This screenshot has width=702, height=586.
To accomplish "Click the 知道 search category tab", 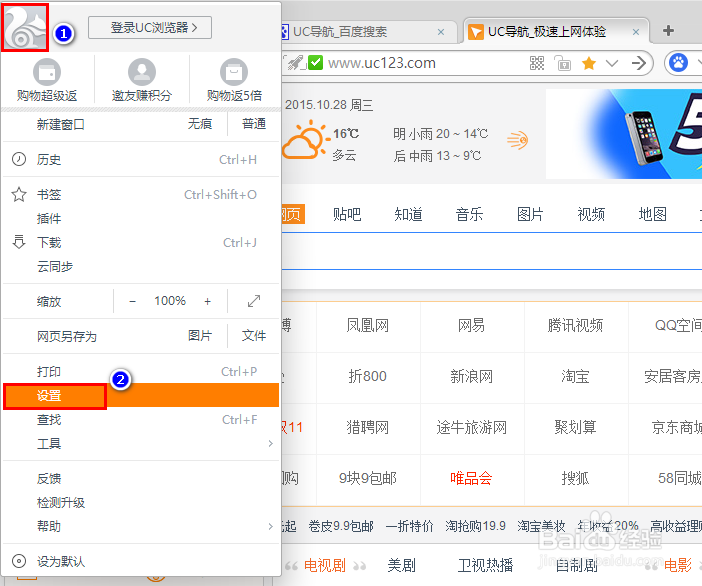I will (x=408, y=214).
